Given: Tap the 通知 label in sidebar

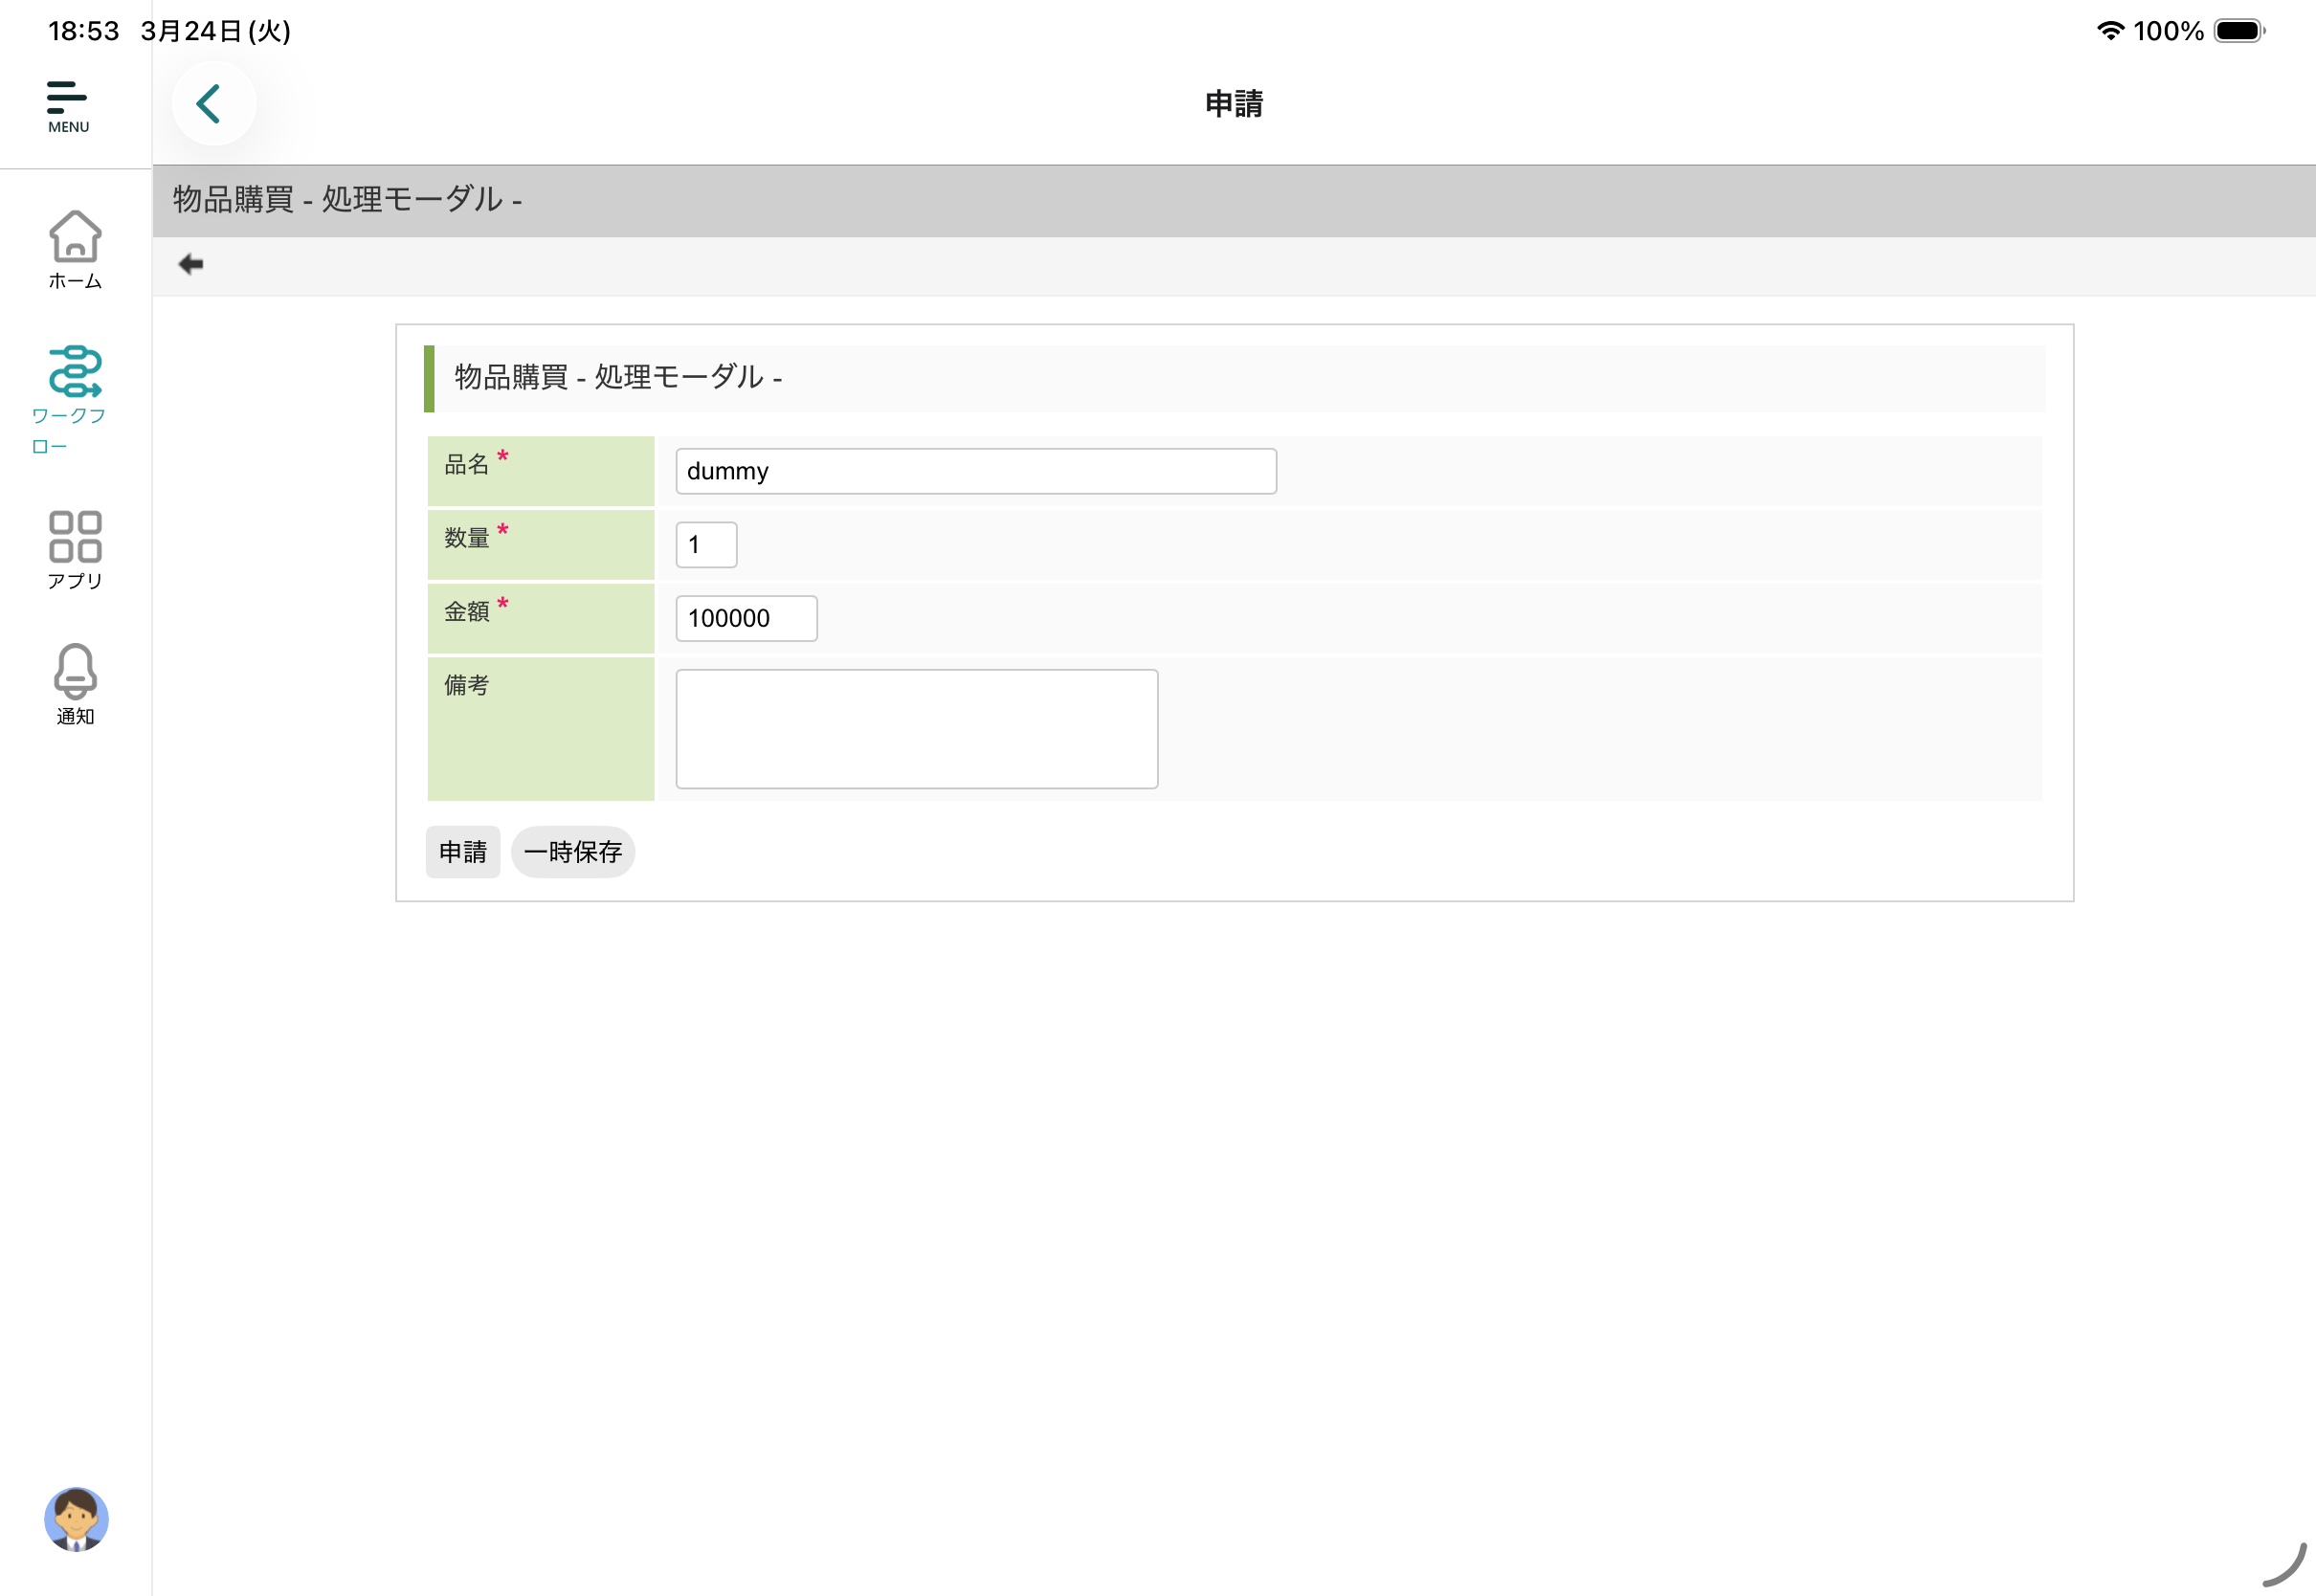Looking at the screenshot, I should click(75, 717).
